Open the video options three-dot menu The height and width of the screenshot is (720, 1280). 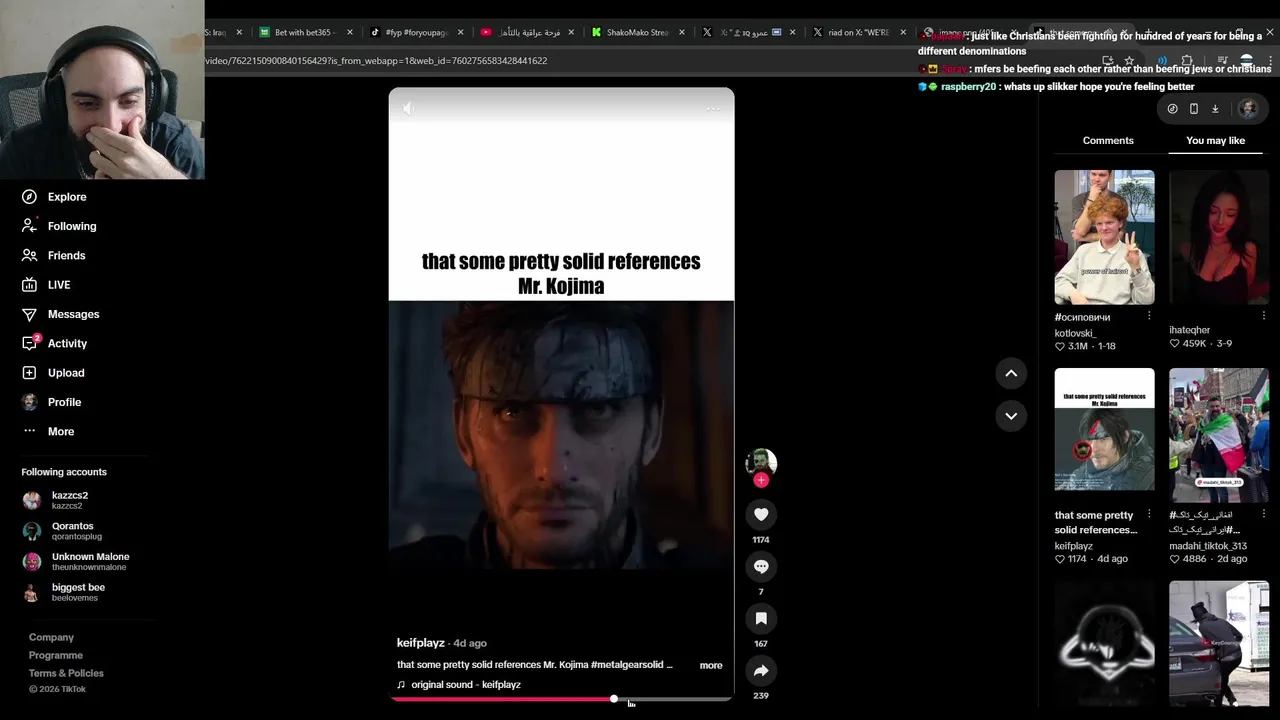tap(713, 108)
